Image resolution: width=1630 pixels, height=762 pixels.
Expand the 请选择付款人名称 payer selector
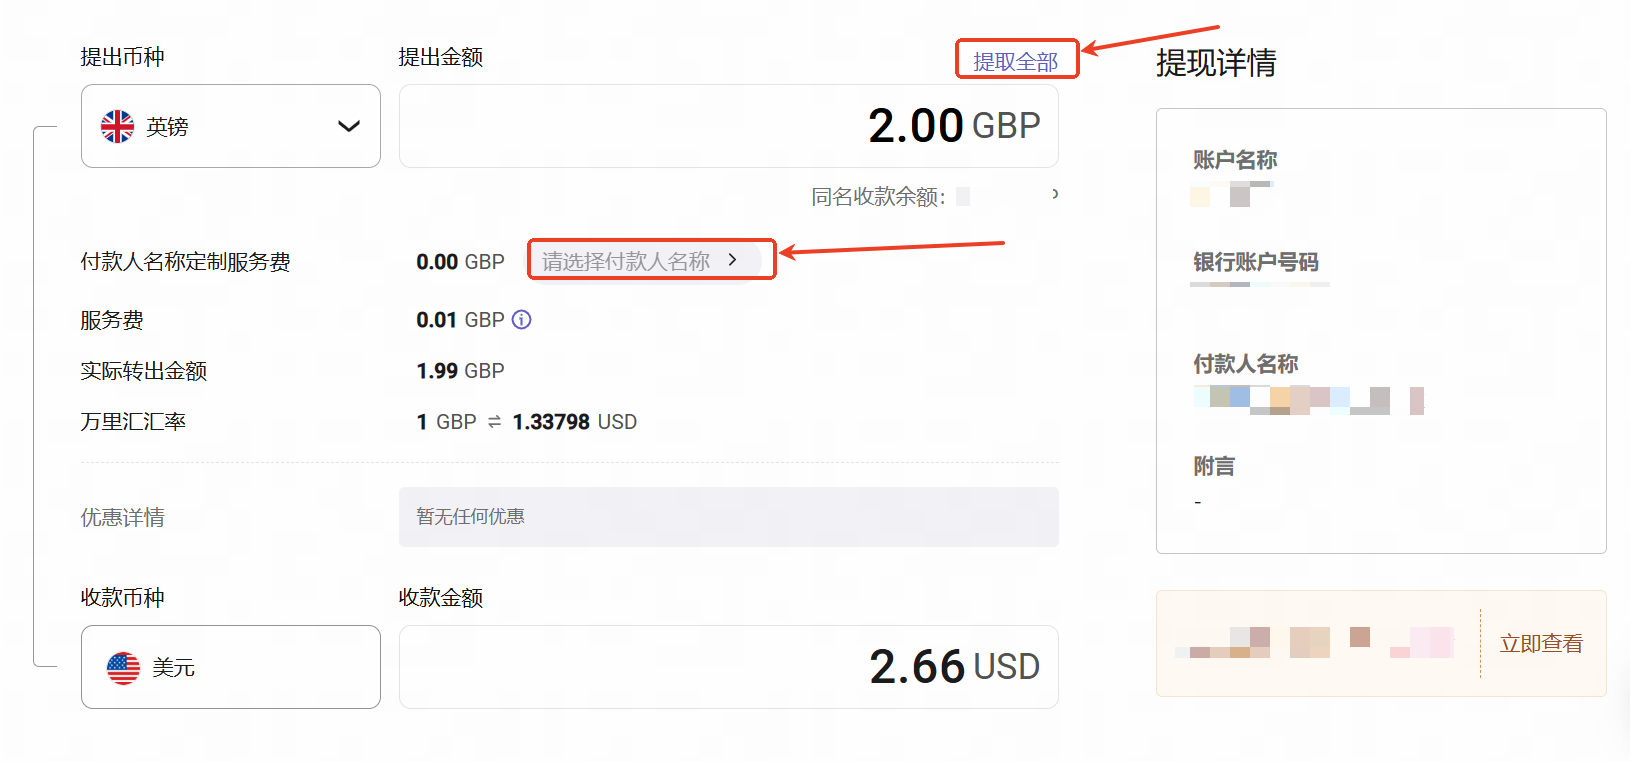(650, 259)
